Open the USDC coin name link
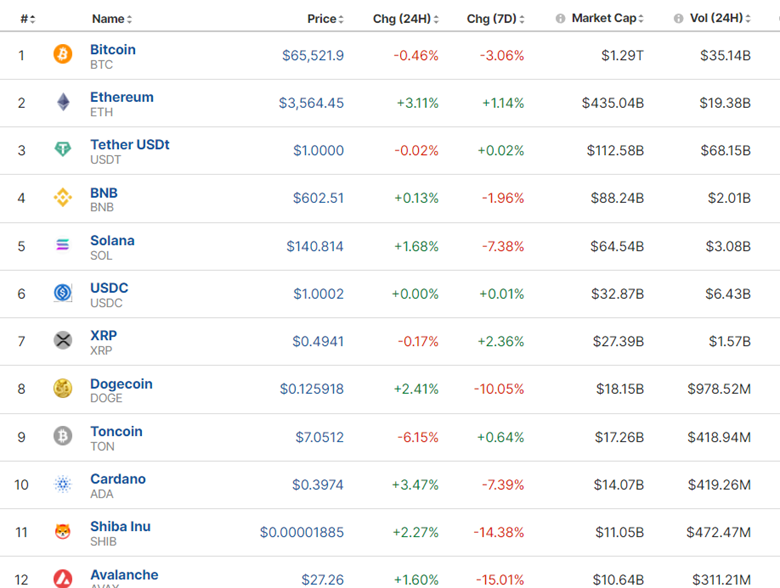 [x=109, y=288]
